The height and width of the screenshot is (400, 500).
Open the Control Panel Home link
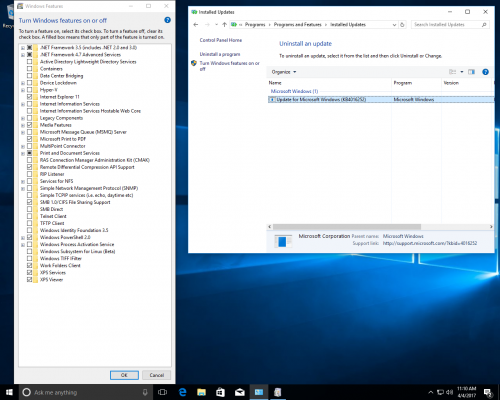tap(221, 40)
